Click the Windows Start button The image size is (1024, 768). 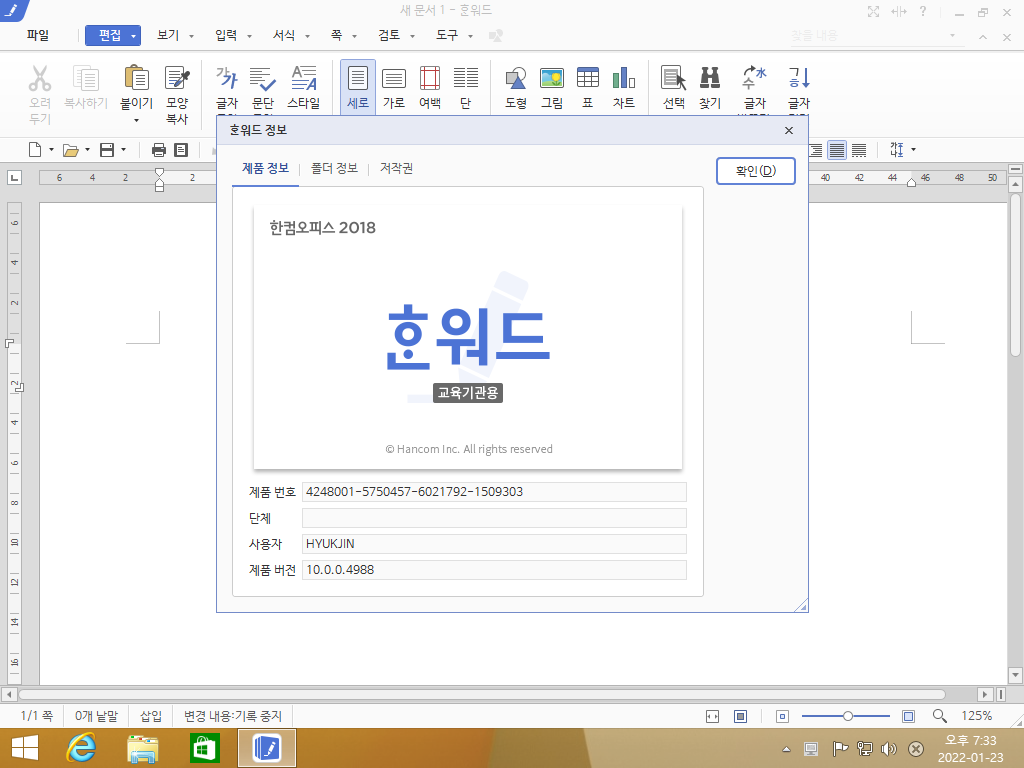pyautogui.click(x=25, y=748)
